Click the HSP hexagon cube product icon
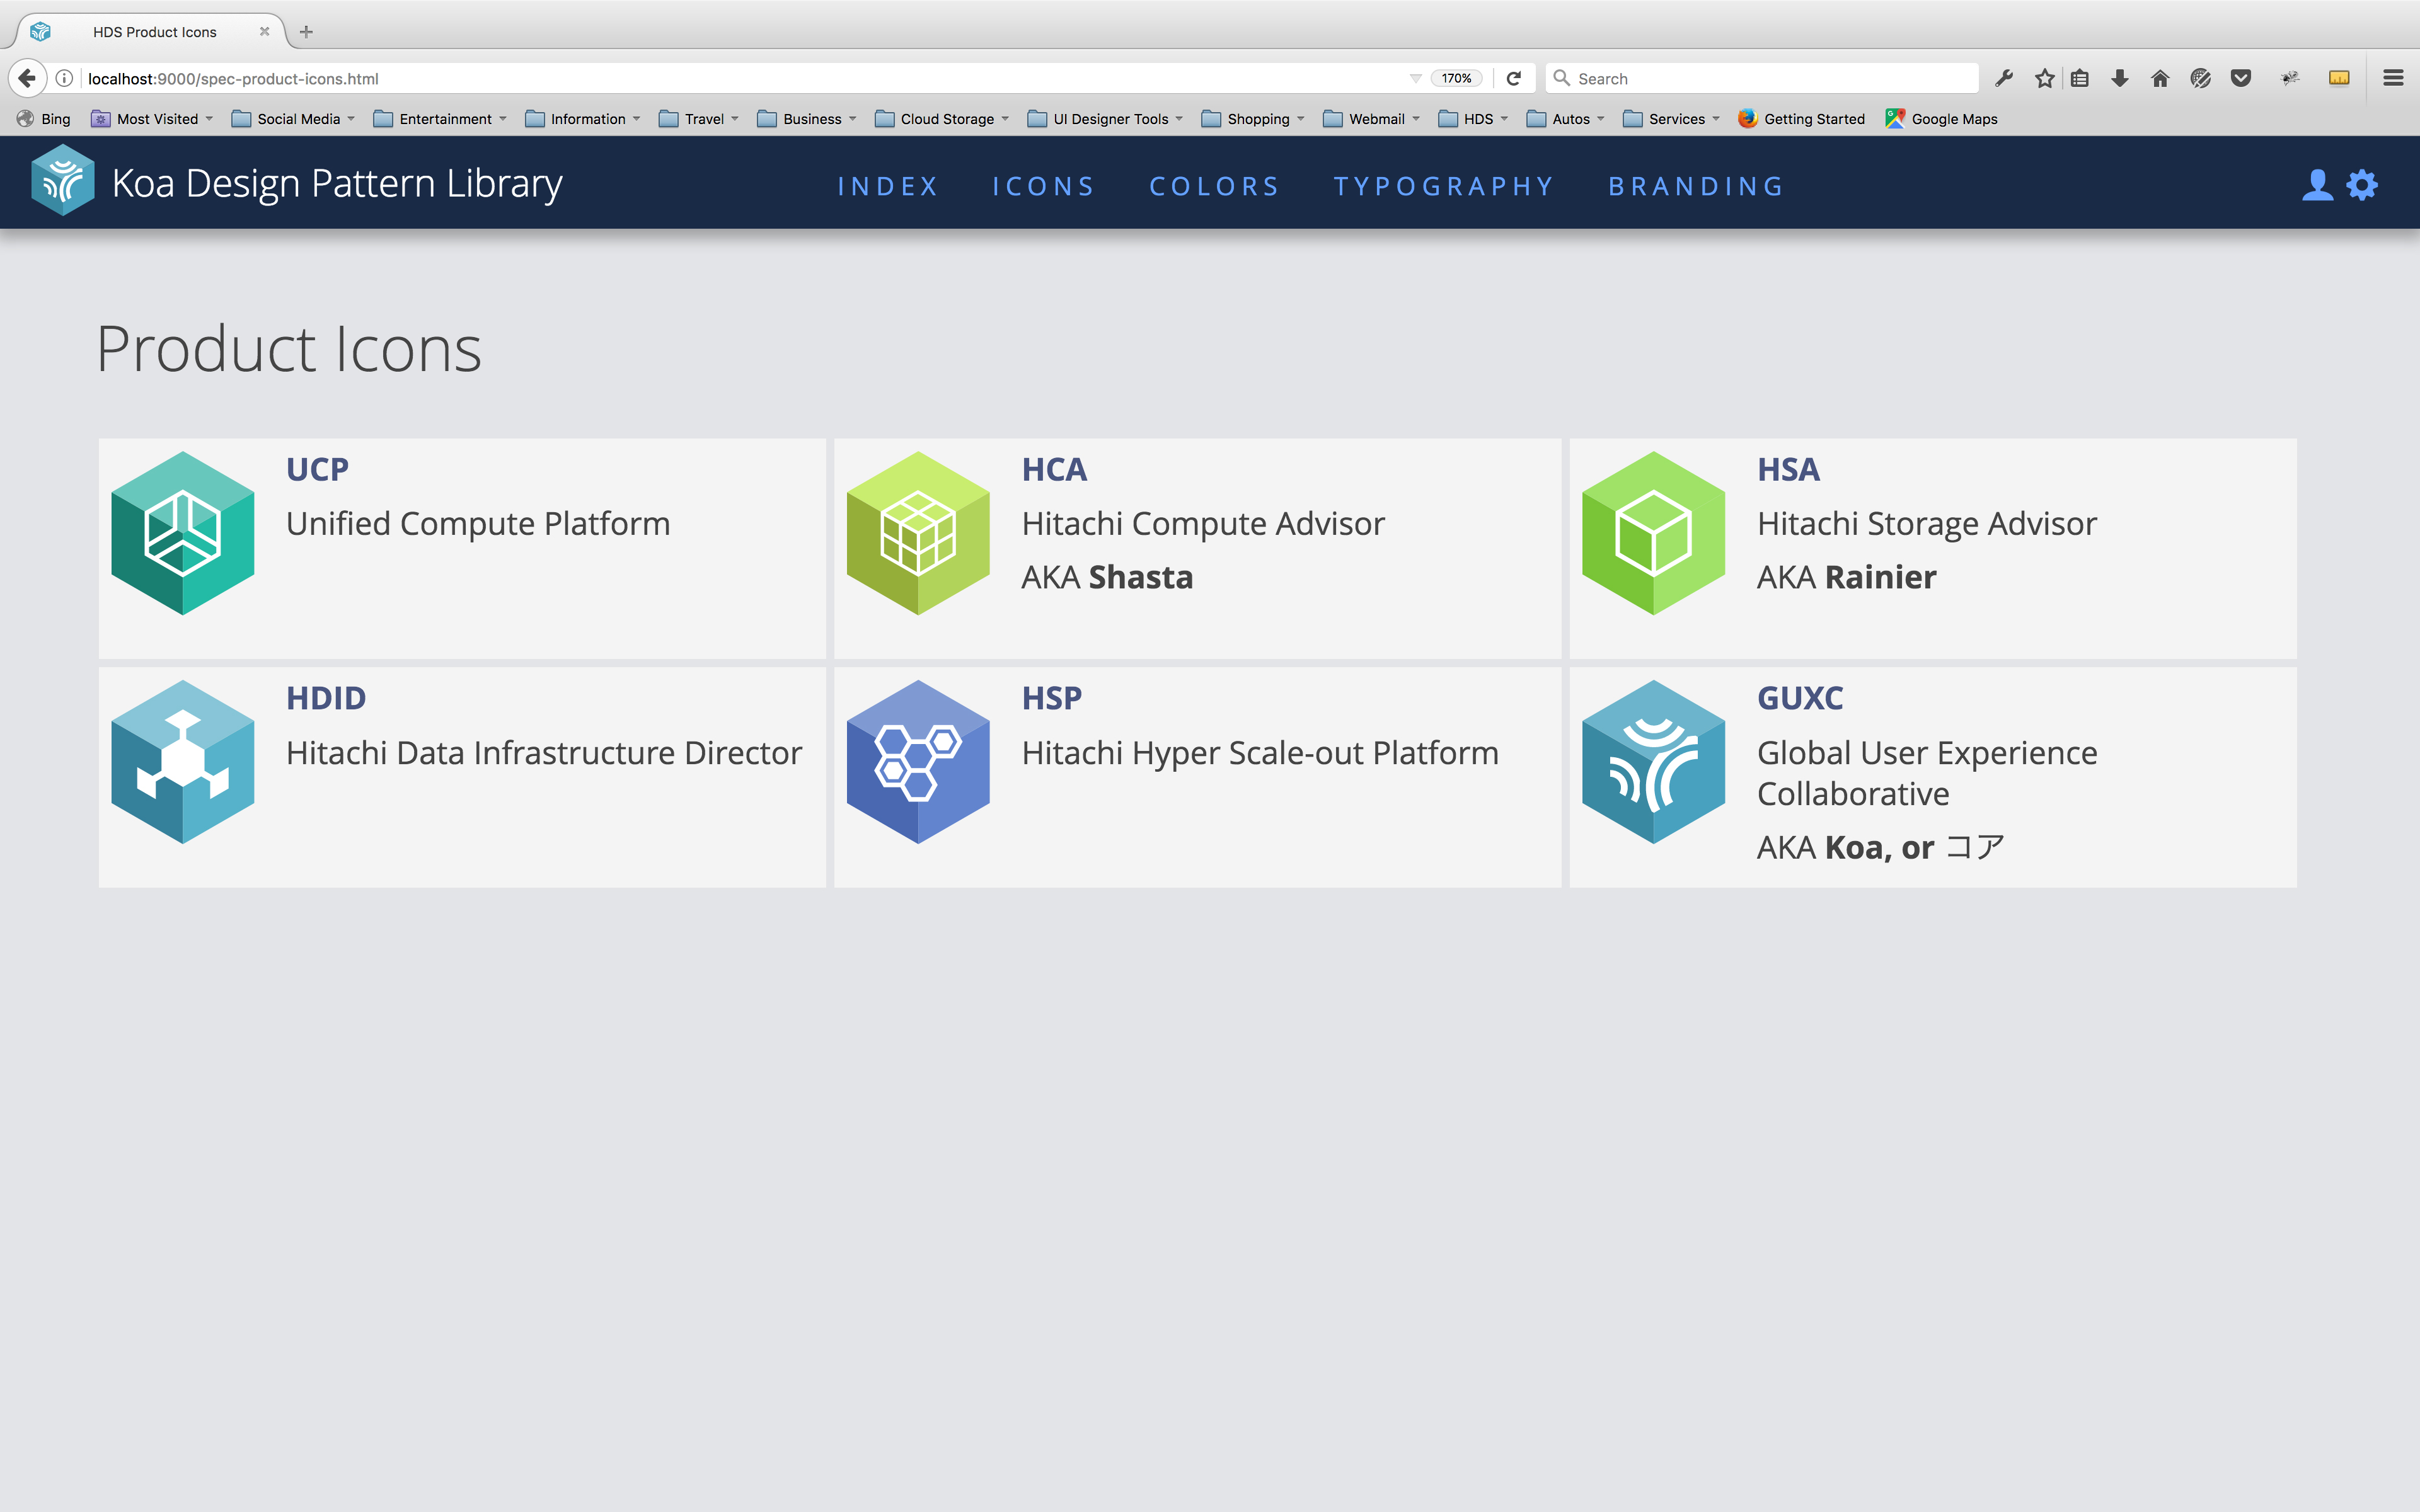Viewport: 2420px width, 1512px height. pyautogui.click(x=918, y=762)
